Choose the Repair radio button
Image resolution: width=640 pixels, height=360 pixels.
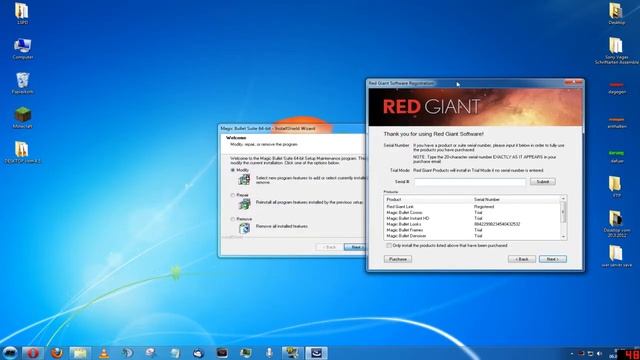click(233, 196)
